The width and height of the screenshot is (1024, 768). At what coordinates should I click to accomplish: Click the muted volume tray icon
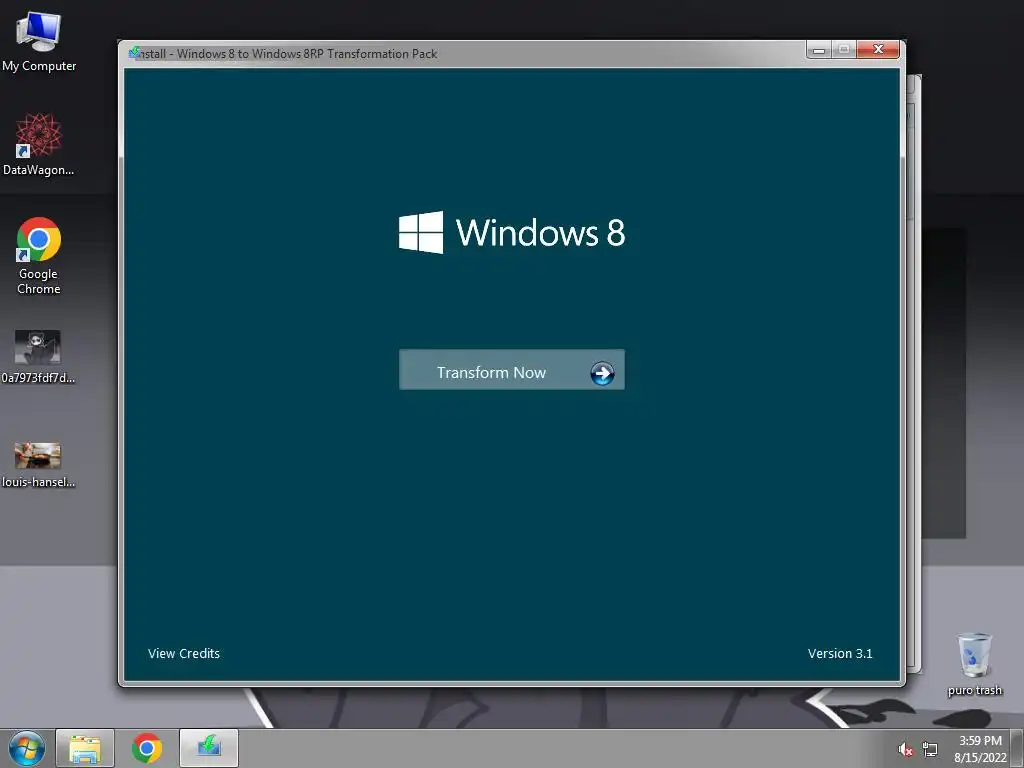point(905,749)
